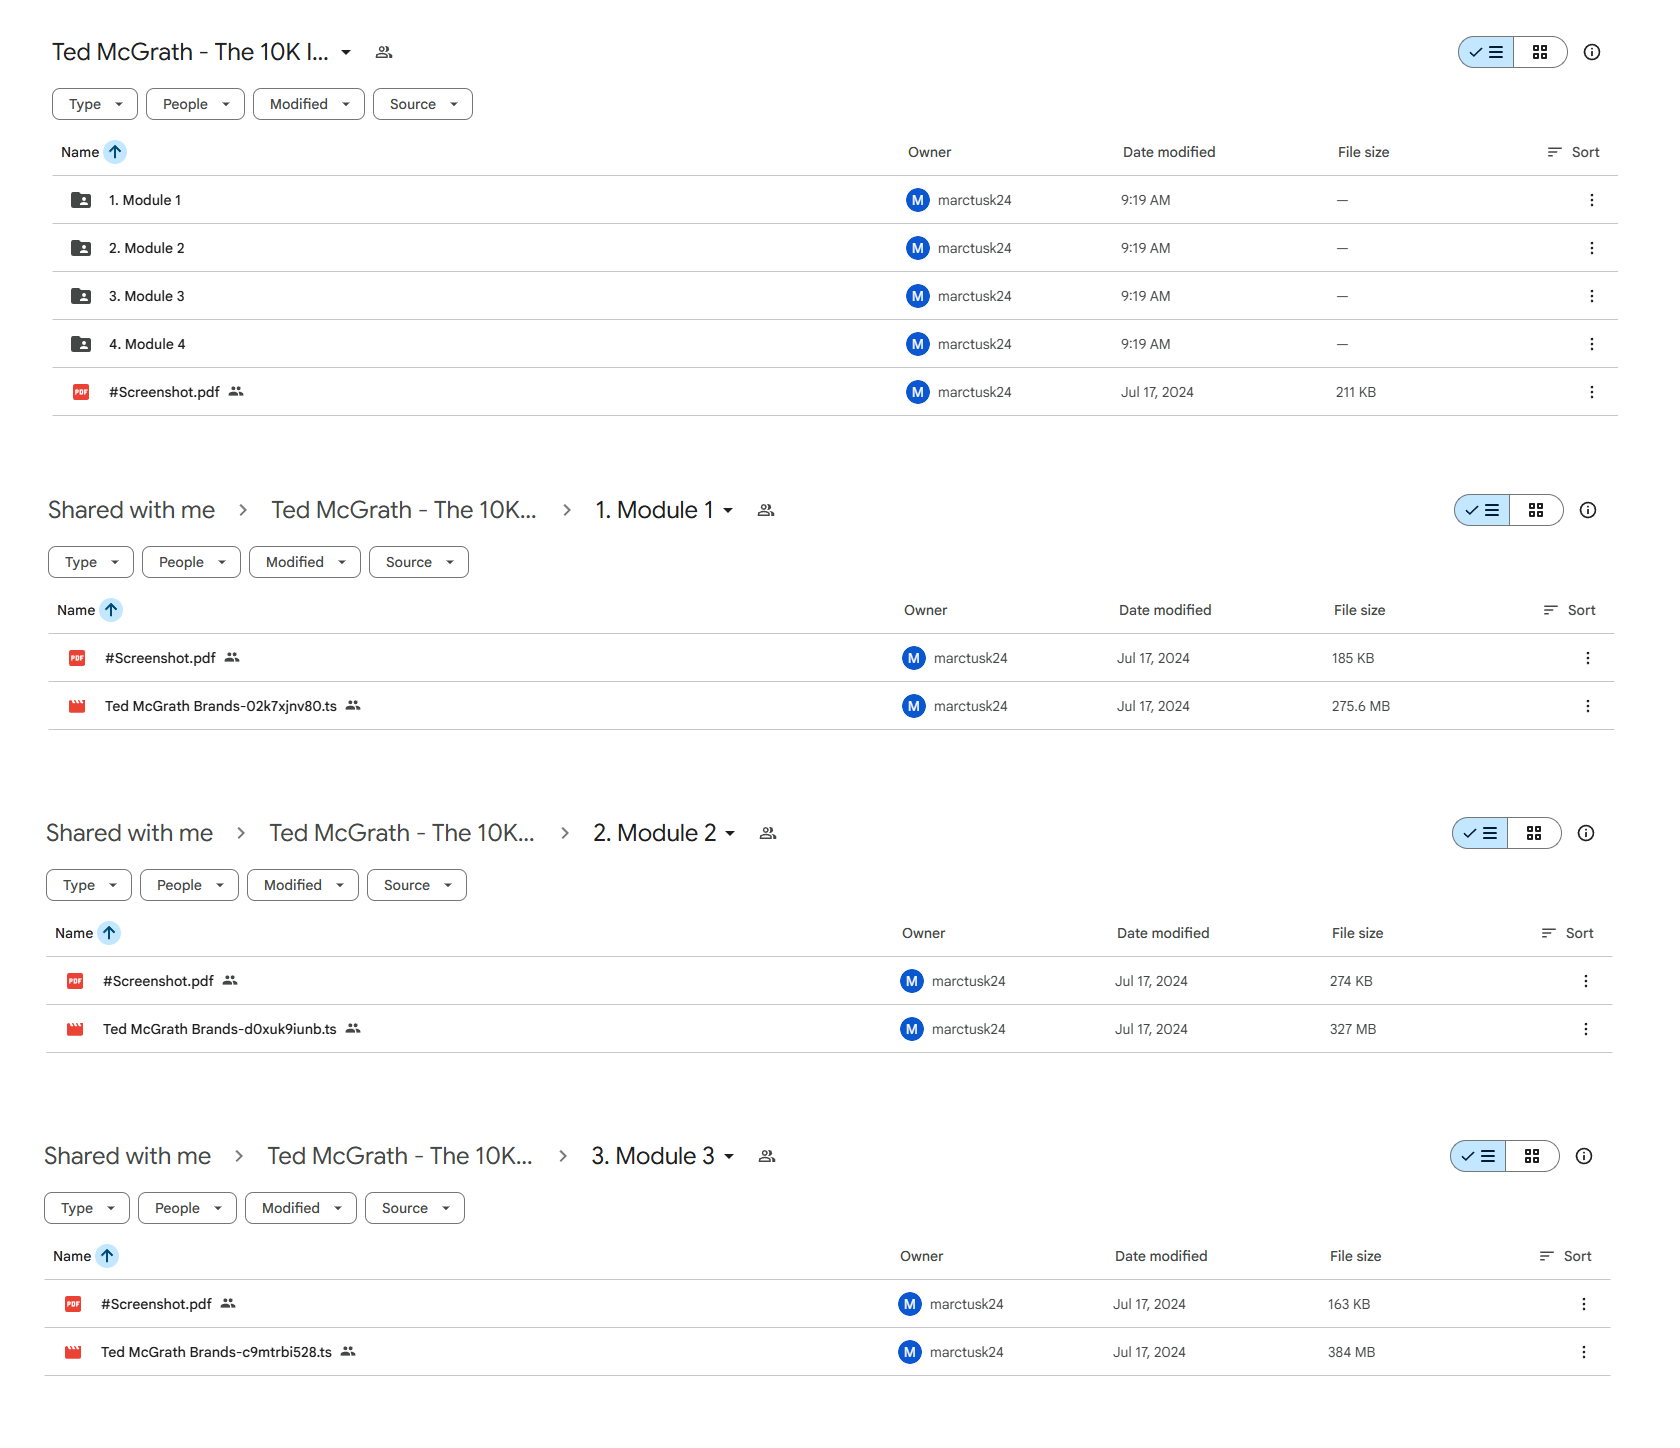The image size is (1680, 1448).
Task: Expand the 2. Module 2 breadcrumb dropdown
Action: [x=730, y=833]
